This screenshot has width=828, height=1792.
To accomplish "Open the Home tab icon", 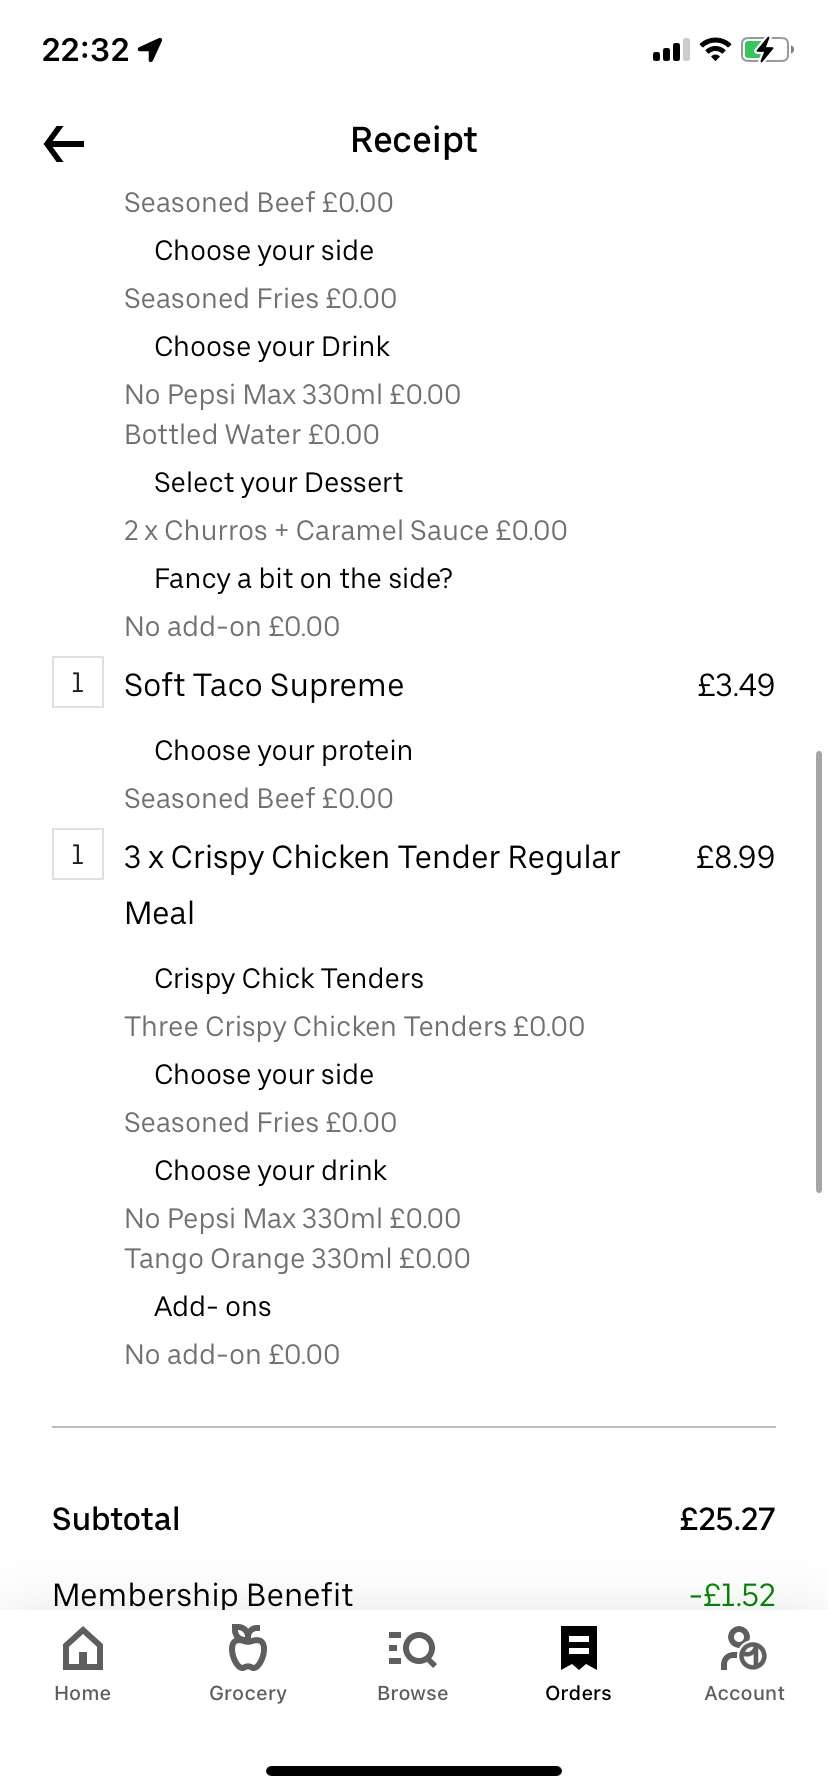I will [82, 1649].
